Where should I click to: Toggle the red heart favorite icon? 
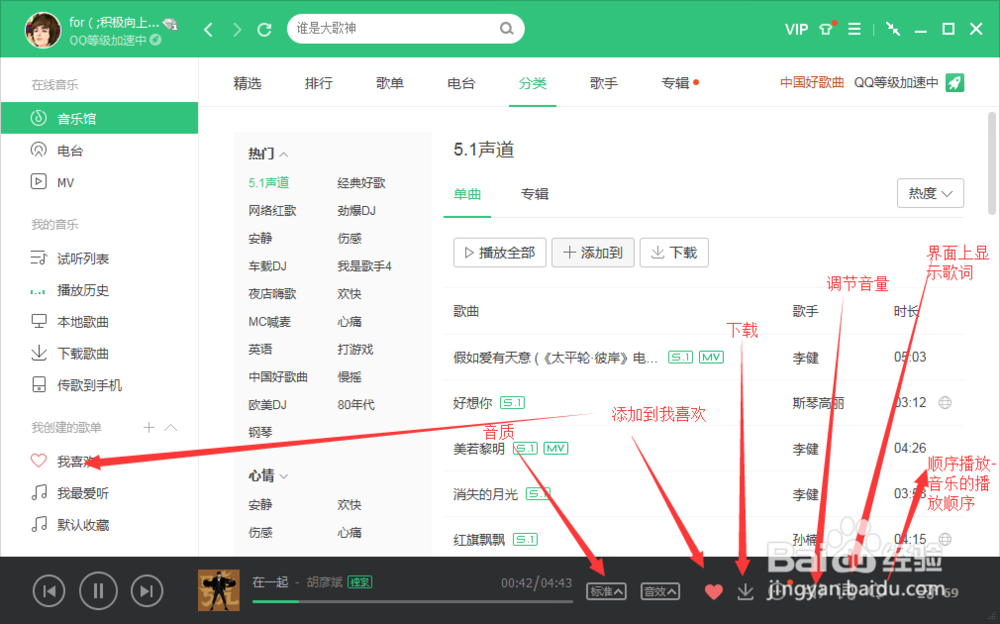coord(714,592)
